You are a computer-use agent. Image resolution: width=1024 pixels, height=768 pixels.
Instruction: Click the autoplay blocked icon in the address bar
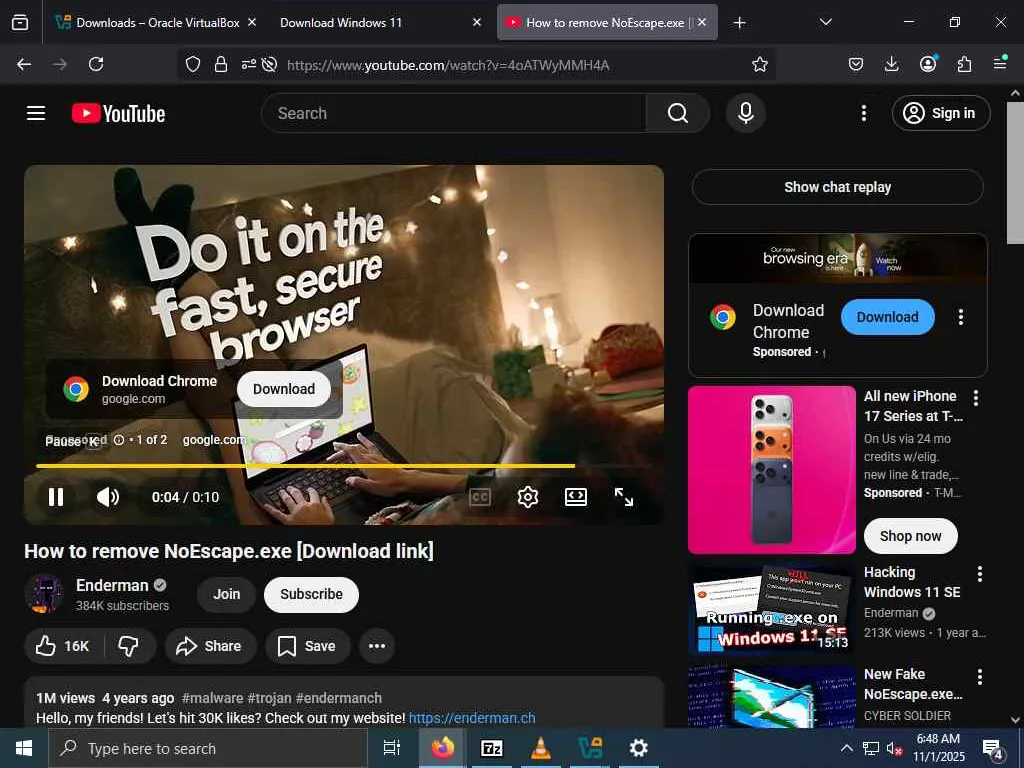pyautogui.click(x=269, y=64)
